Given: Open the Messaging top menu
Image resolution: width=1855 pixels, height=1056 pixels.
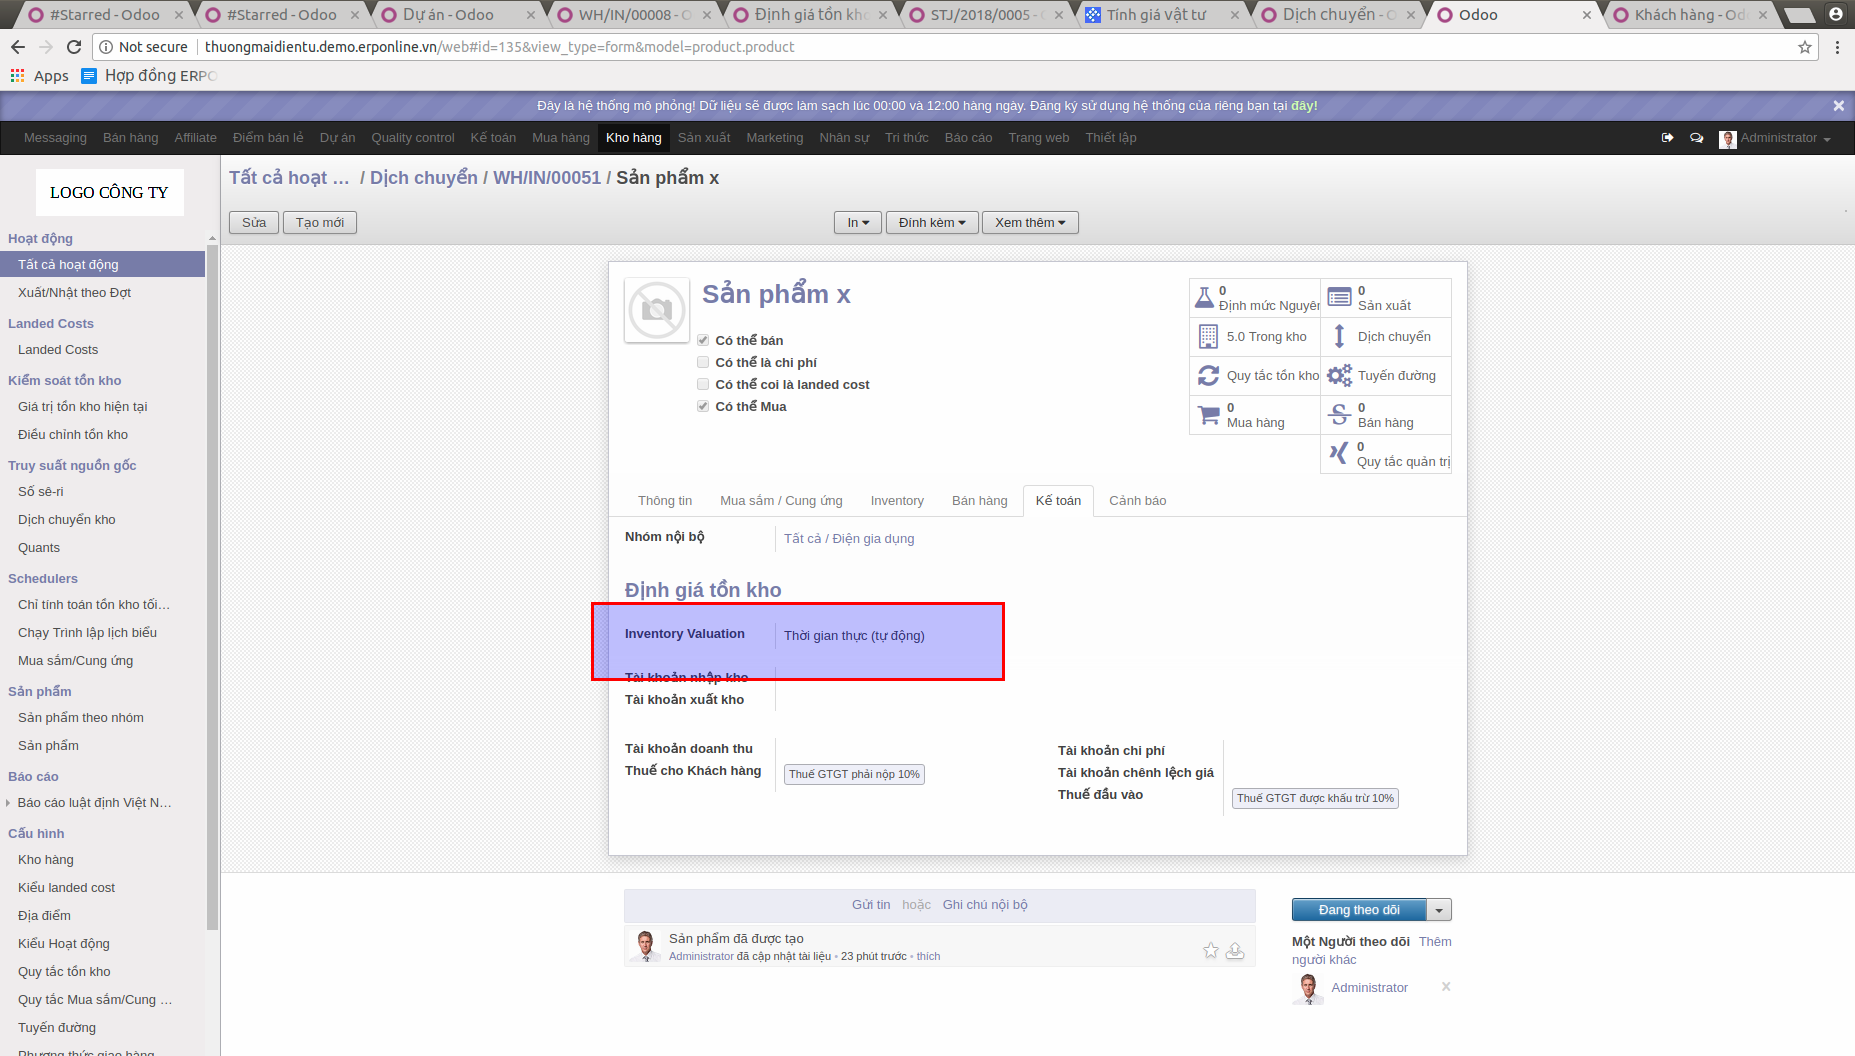Looking at the screenshot, I should click(55, 138).
